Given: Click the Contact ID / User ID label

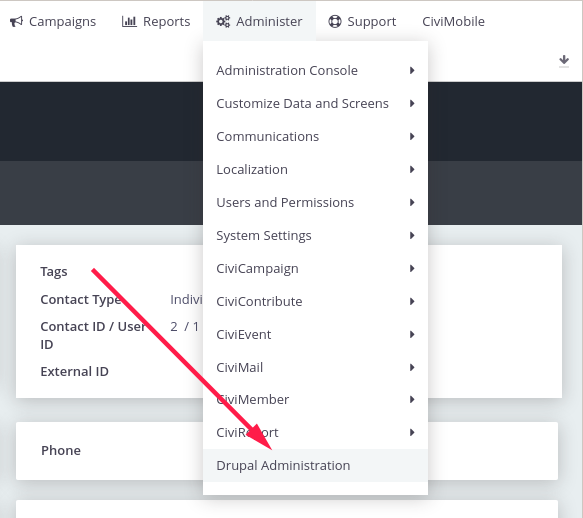Looking at the screenshot, I should 93,335.
